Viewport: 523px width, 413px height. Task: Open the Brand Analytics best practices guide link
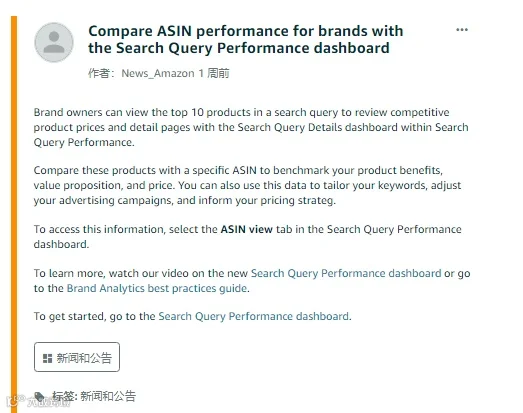click(x=157, y=288)
